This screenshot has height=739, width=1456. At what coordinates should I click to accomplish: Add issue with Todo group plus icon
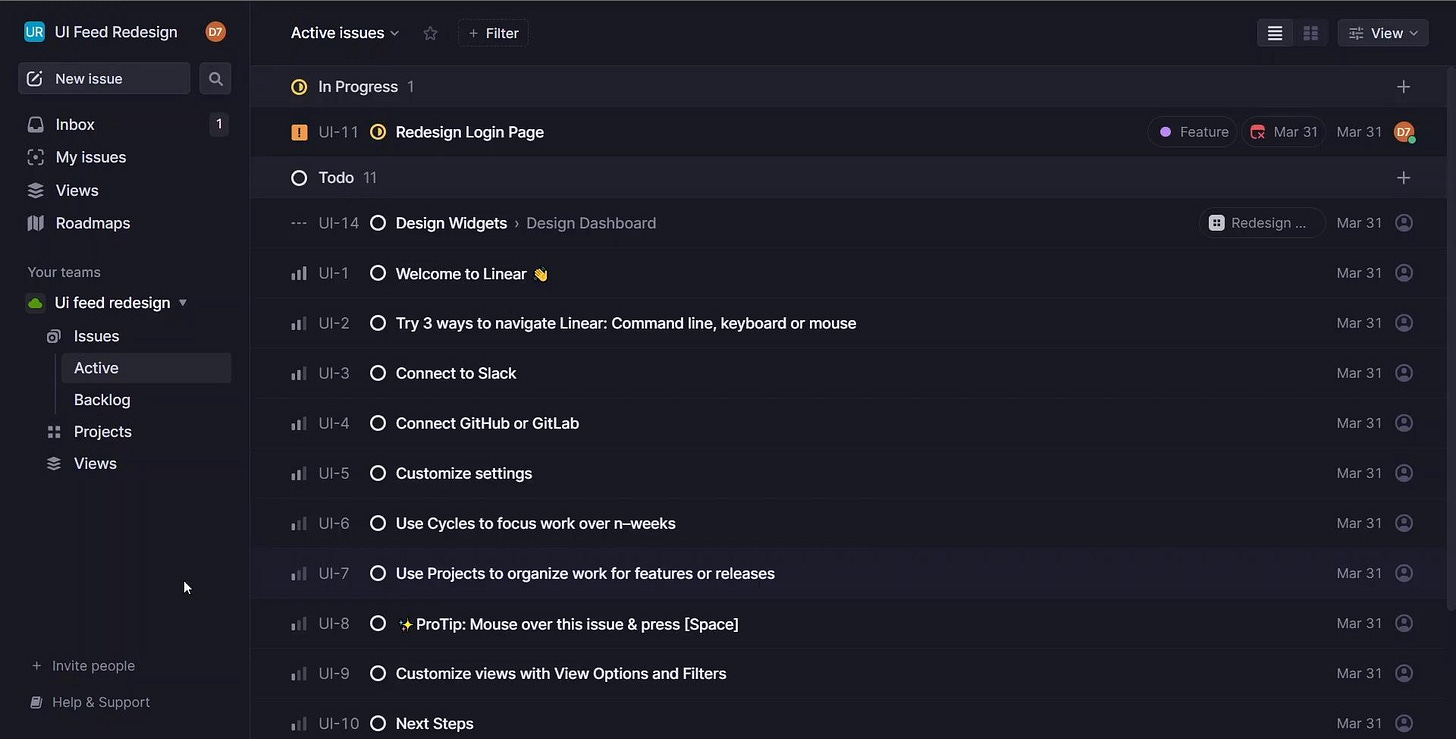[1403, 178]
